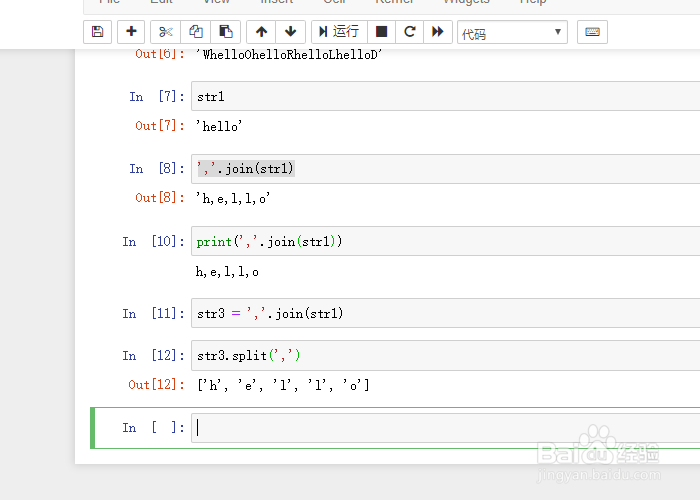
Task: Cut selected cell with the scissors icon
Action: (x=166, y=32)
